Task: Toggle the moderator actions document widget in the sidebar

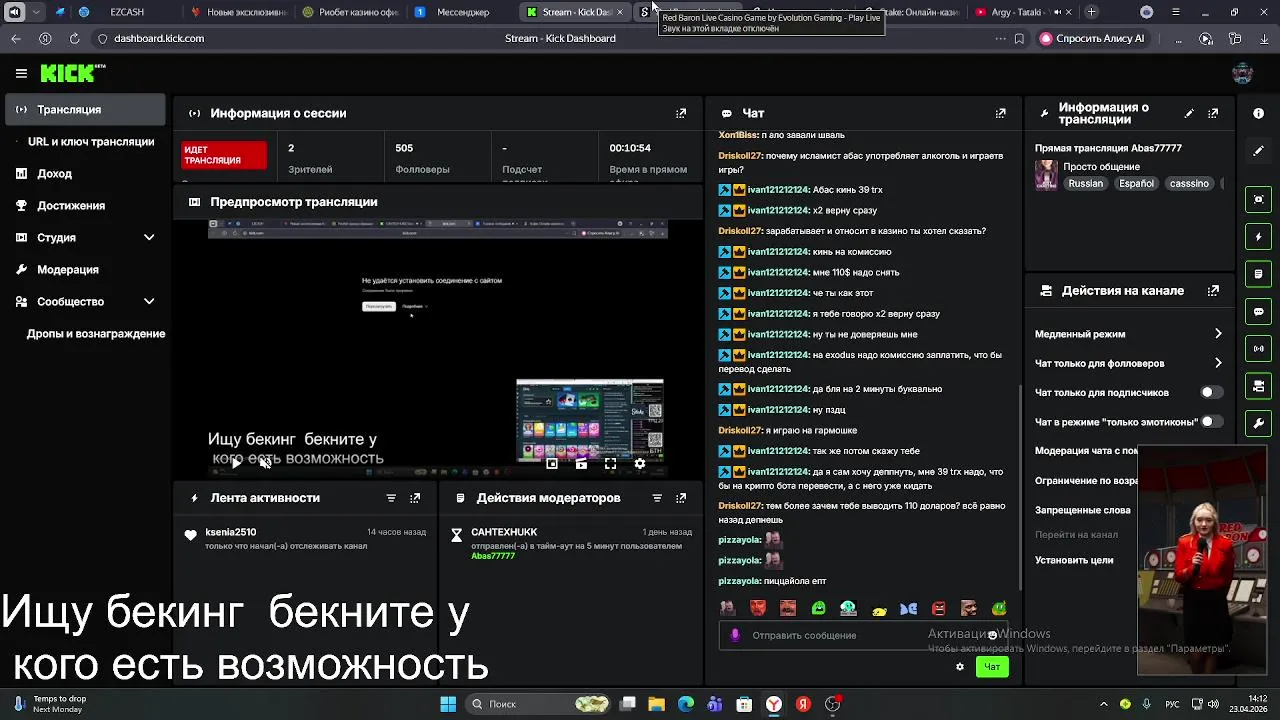Action: [1259, 274]
